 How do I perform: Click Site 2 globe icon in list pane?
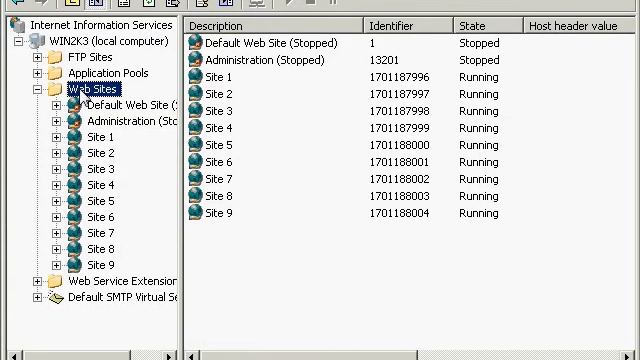tap(196, 93)
